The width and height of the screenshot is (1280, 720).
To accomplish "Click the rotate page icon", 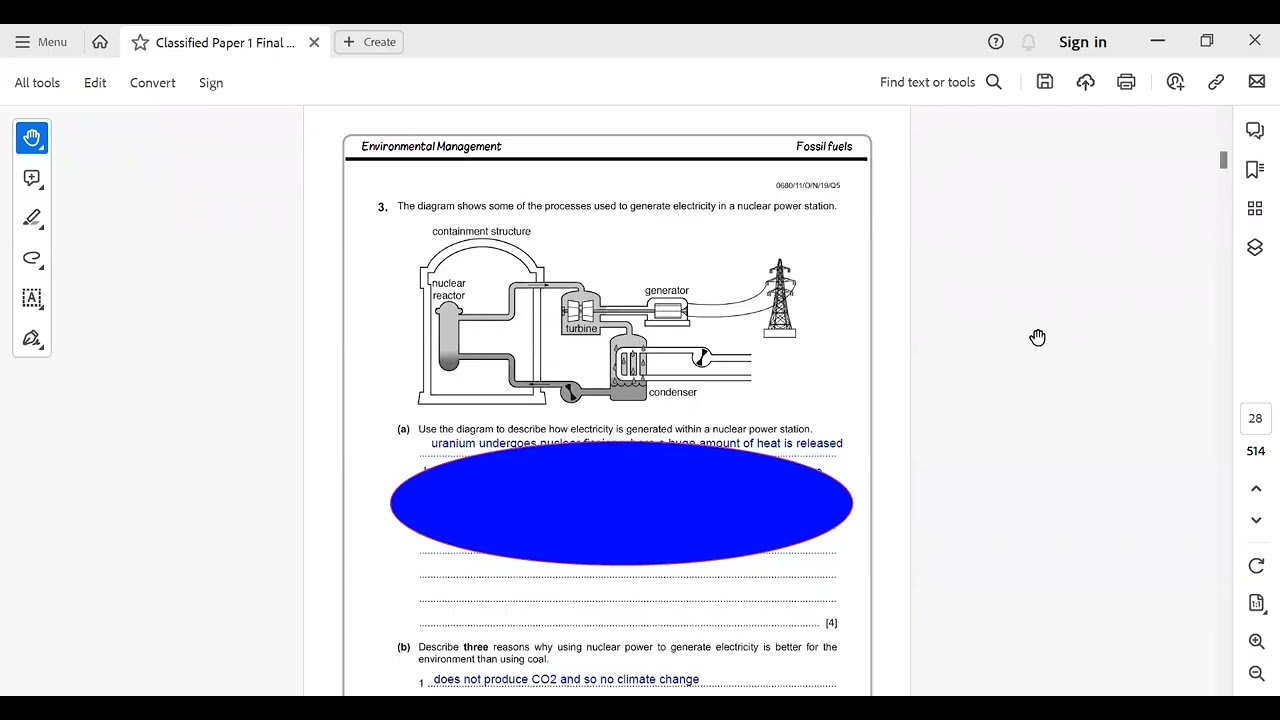I will pyautogui.click(x=1257, y=566).
